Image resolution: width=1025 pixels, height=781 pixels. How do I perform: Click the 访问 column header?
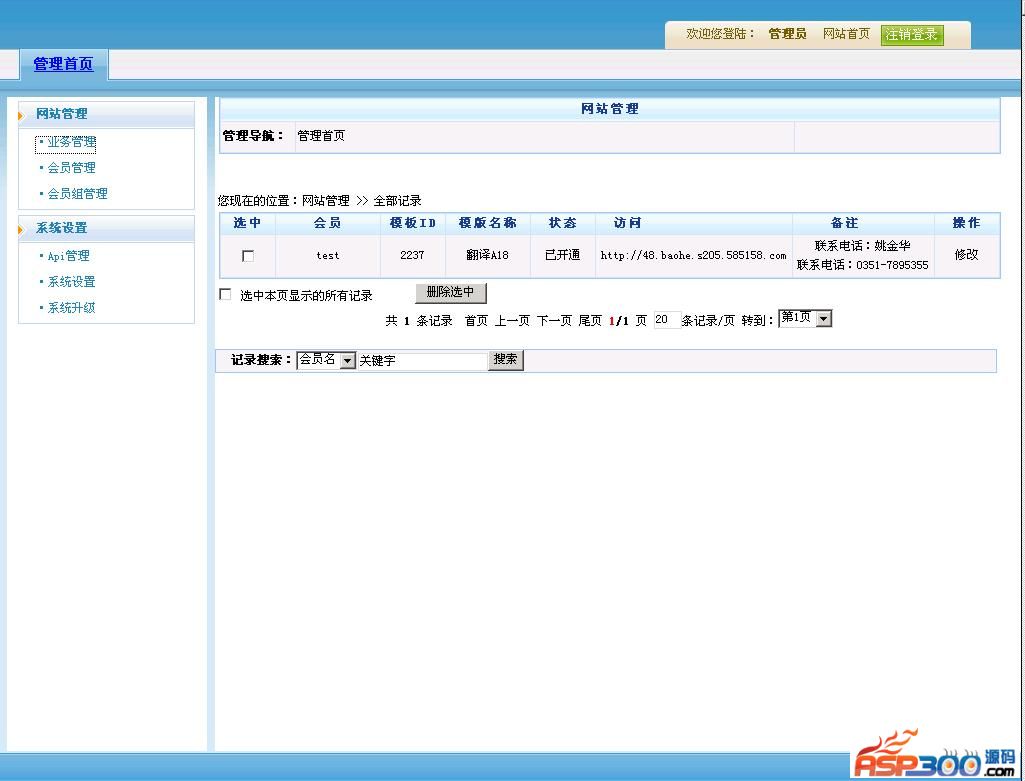point(628,223)
